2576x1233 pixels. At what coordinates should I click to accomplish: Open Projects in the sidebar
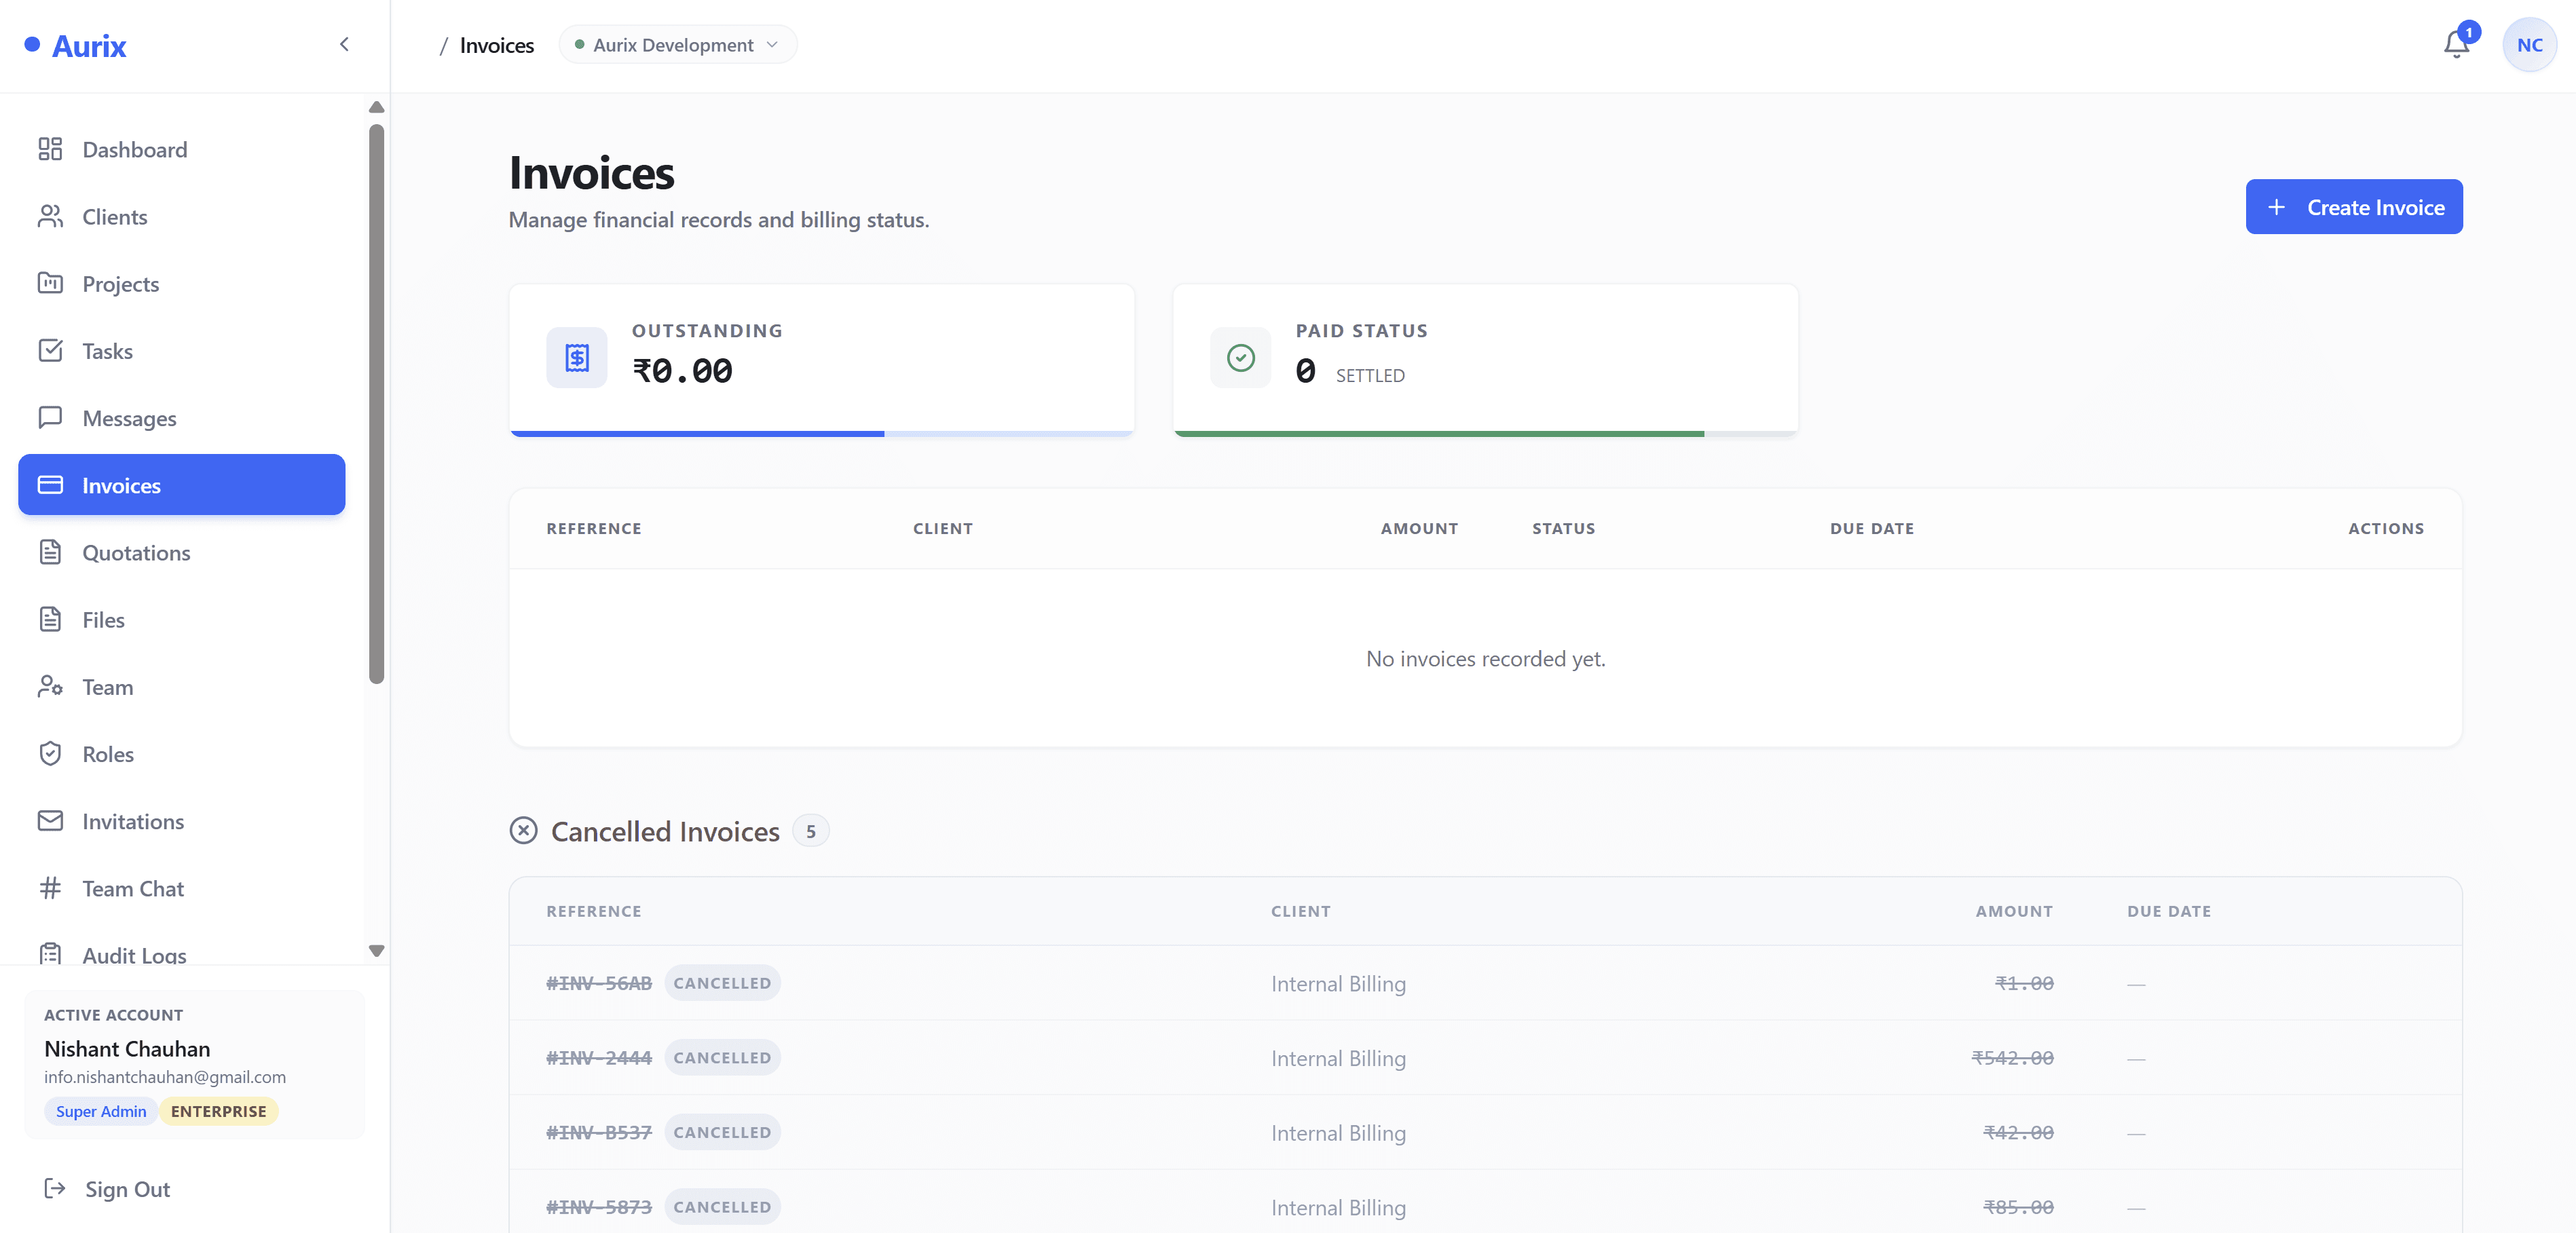tap(182, 283)
